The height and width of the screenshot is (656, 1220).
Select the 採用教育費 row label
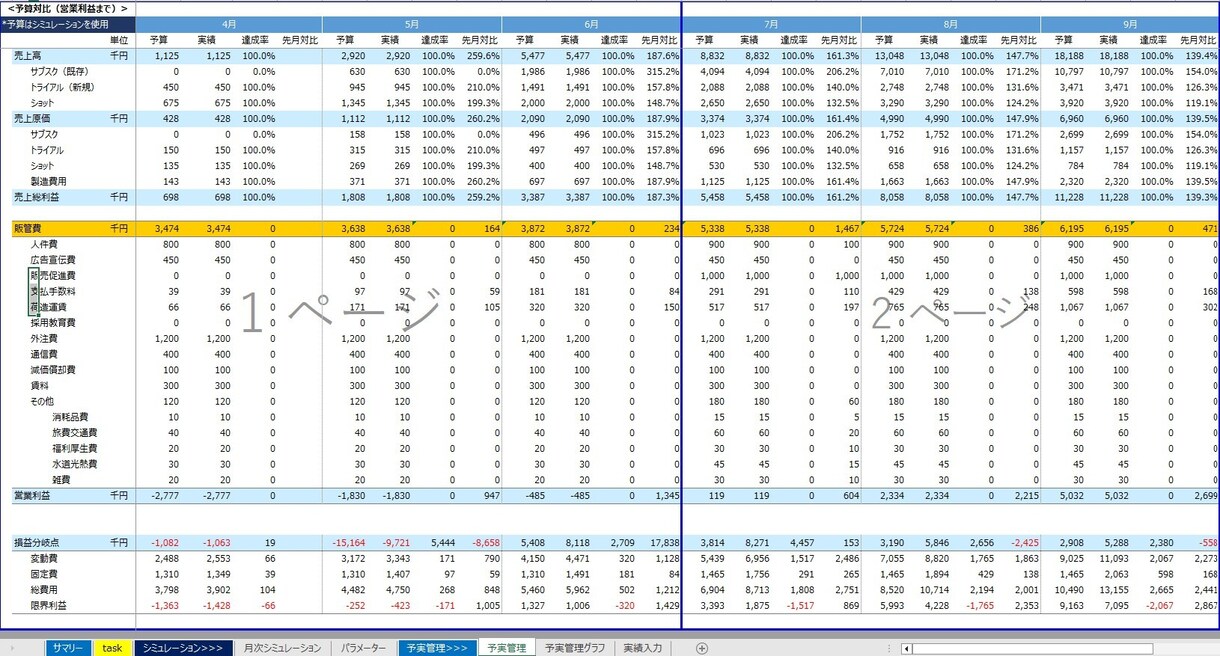point(53,323)
